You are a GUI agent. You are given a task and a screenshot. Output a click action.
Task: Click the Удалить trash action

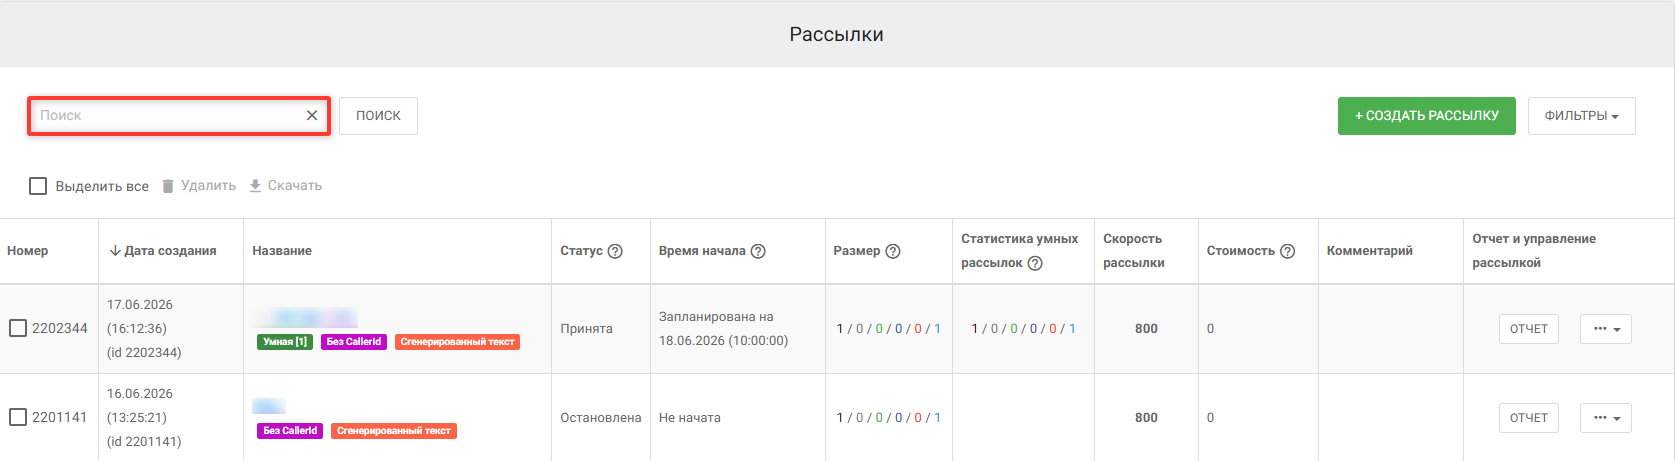(199, 186)
